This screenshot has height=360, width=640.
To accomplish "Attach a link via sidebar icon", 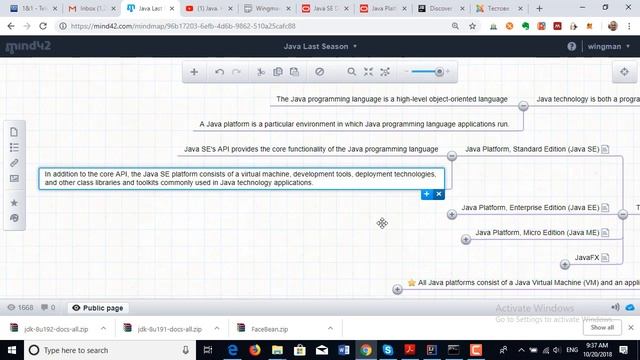I will pyautogui.click(x=14, y=163).
